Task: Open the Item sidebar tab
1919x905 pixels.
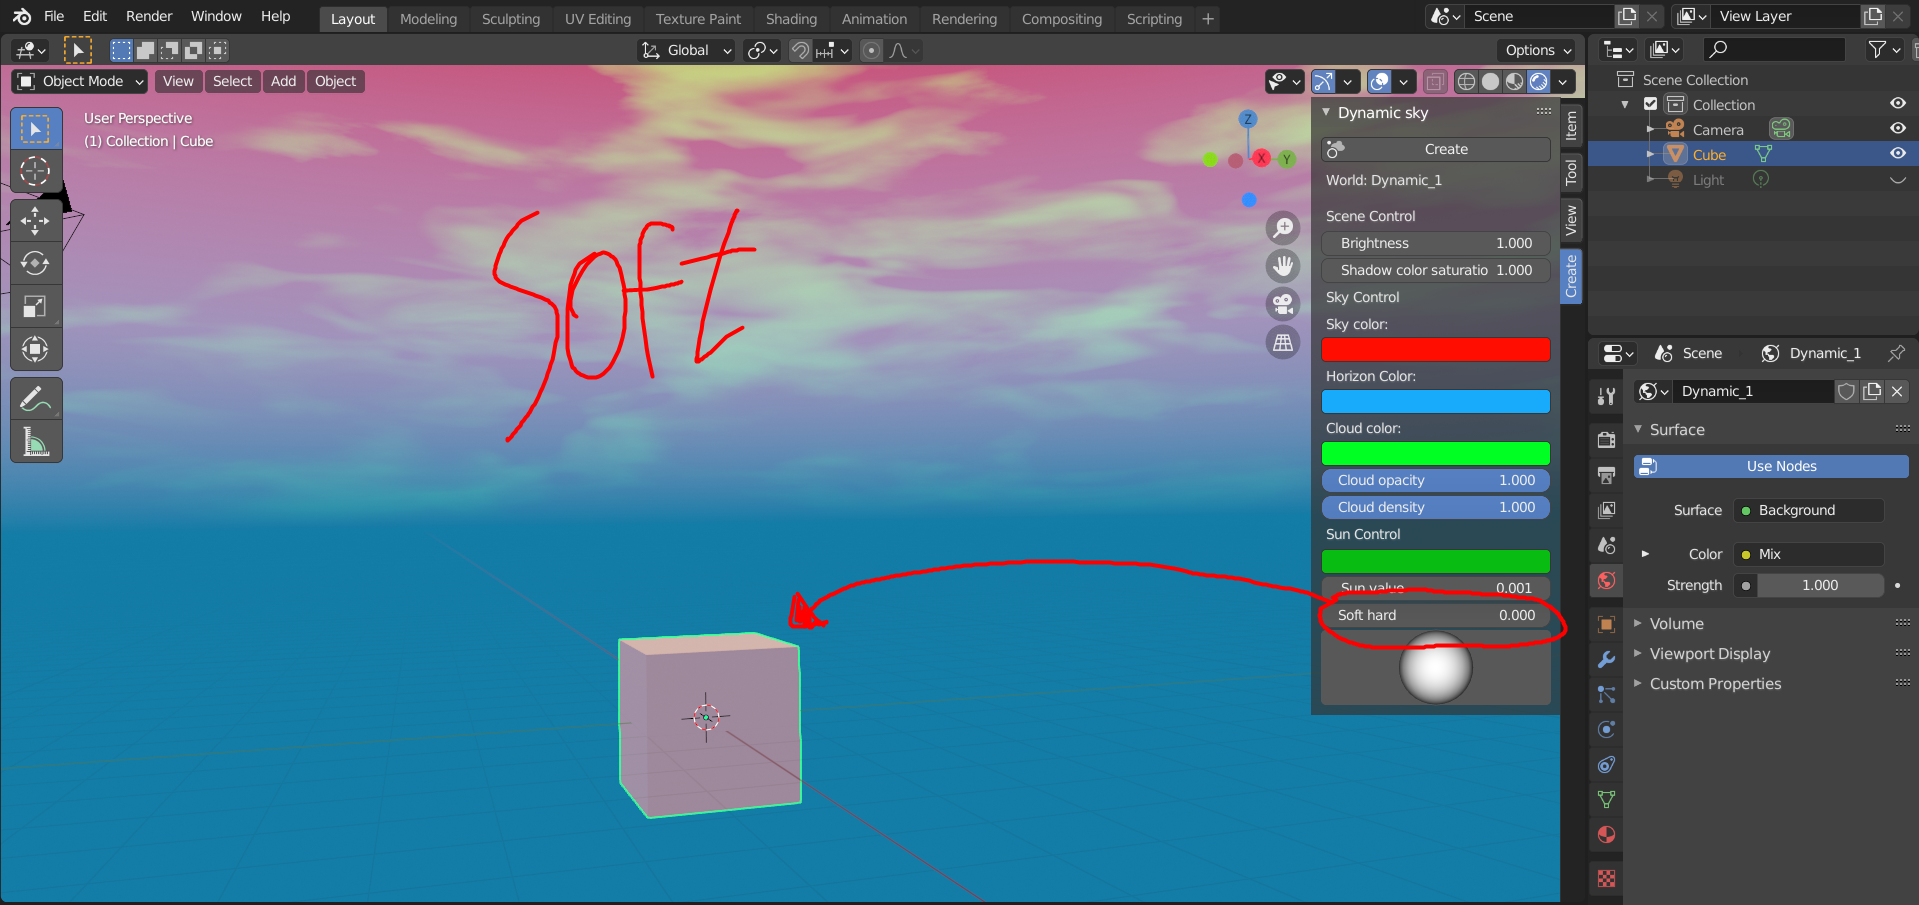Action: [x=1571, y=125]
